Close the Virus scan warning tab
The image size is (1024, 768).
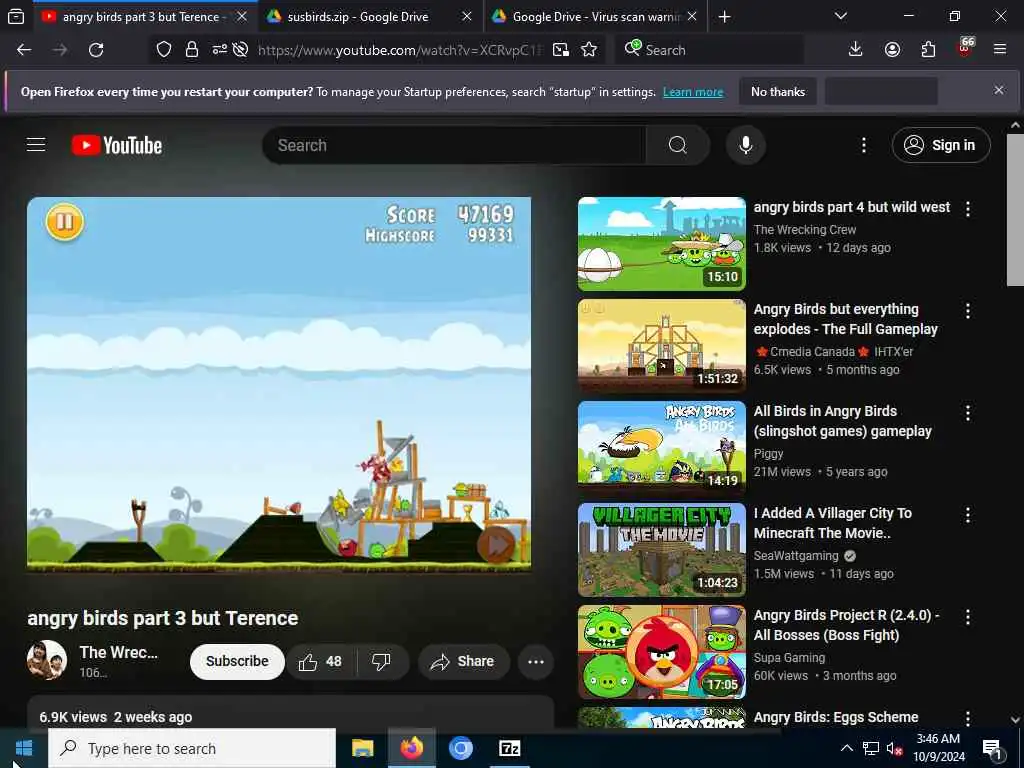click(692, 16)
